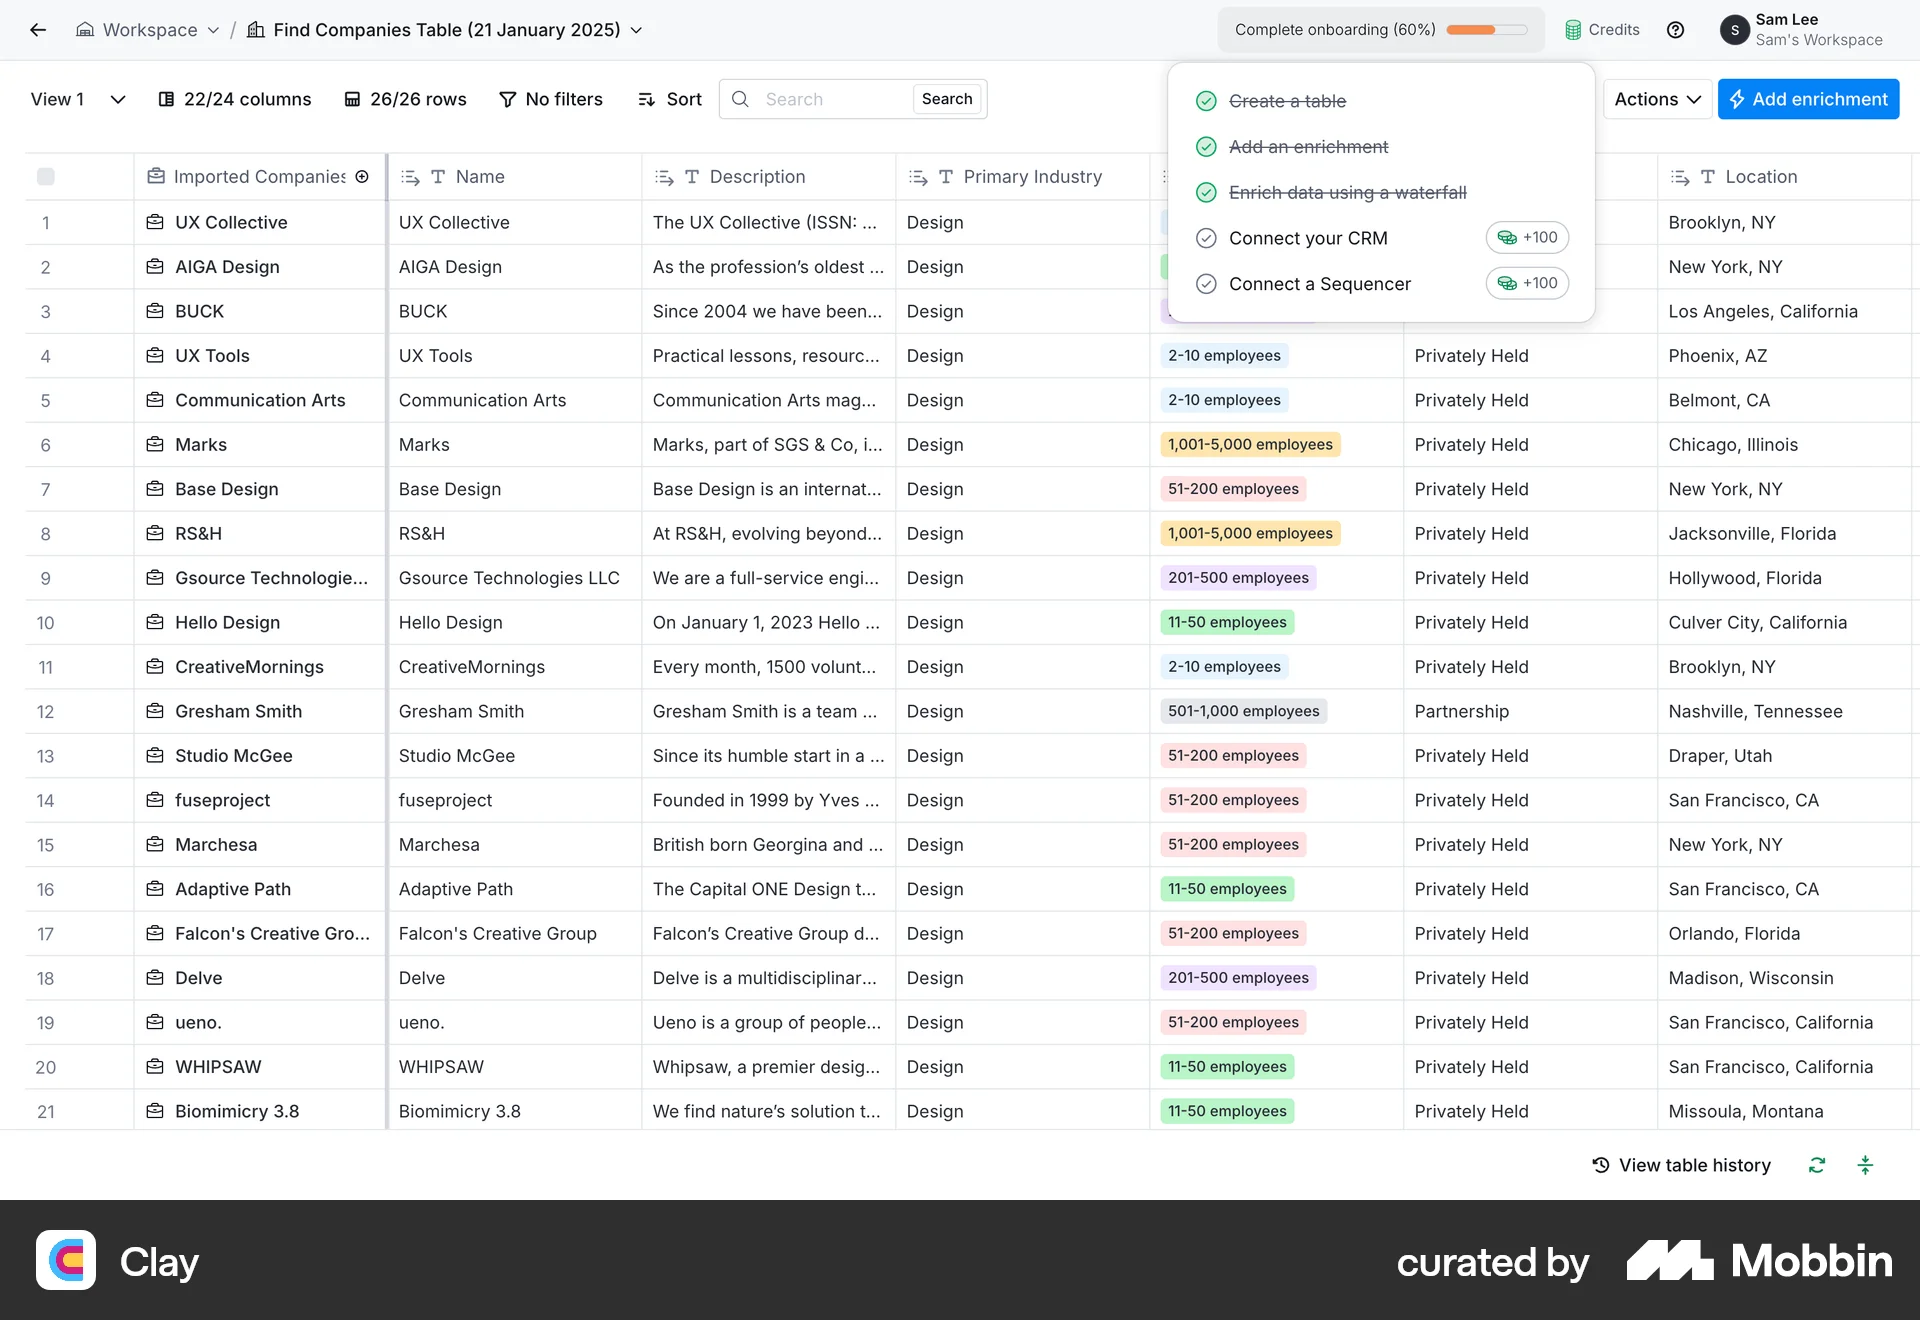
Task: Open the No filters menu
Action: point(551,99)
